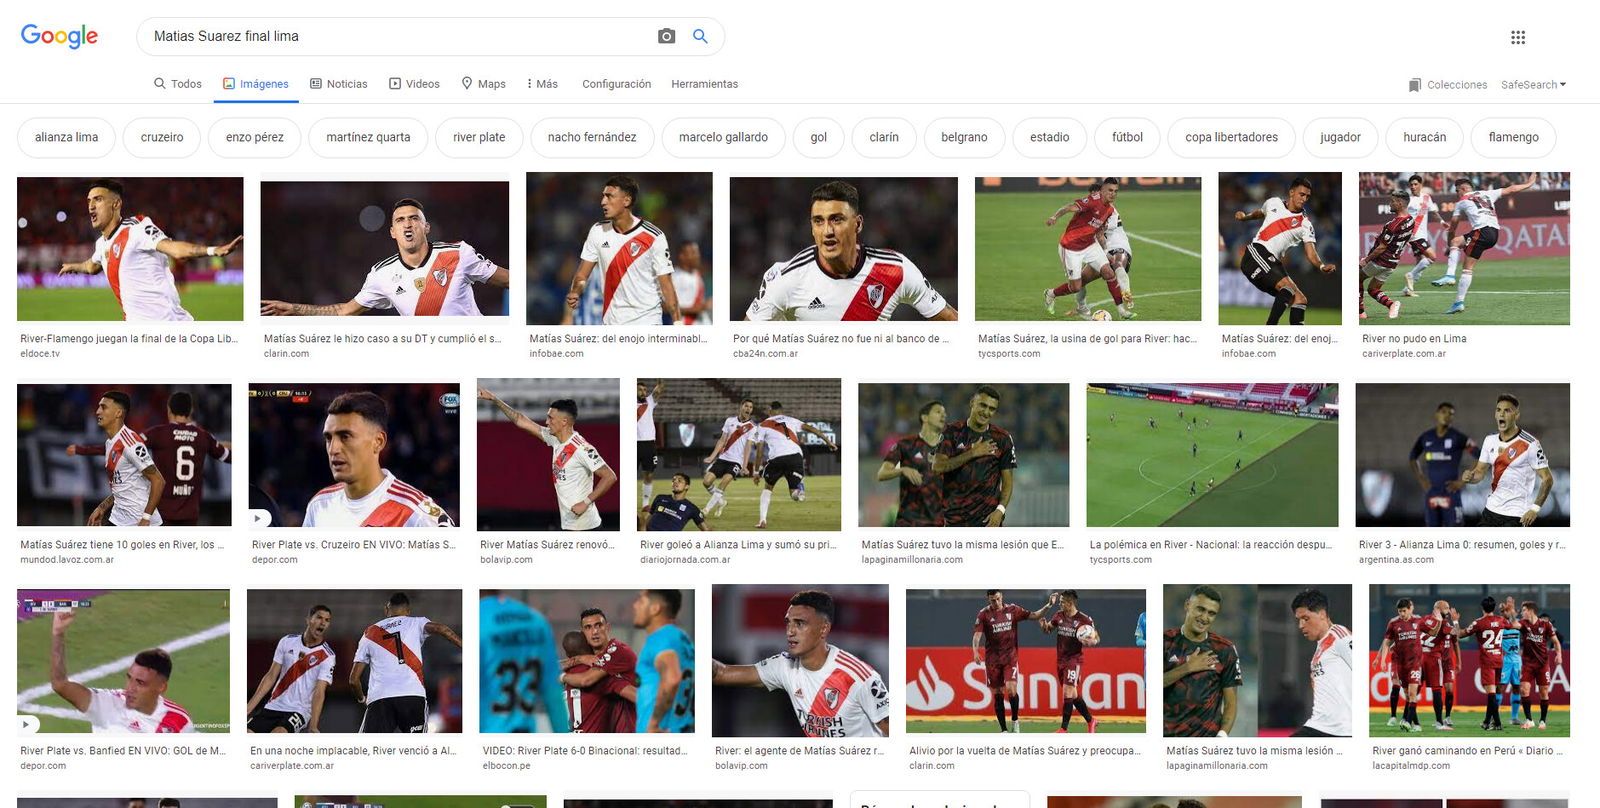Filter by marcelo gallardo chip
Image resolution: width=1600 pixels, height=808 pixels.
click(x=723, y=137)
